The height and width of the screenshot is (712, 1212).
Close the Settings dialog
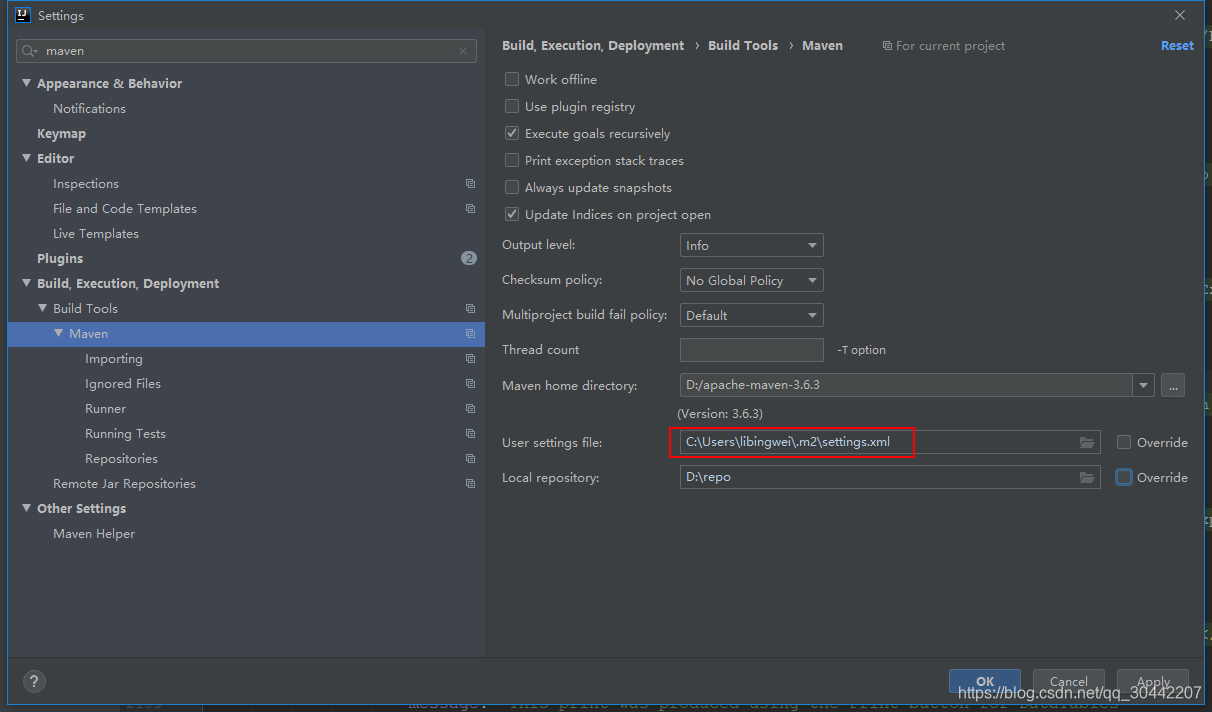click(1180, 15)
